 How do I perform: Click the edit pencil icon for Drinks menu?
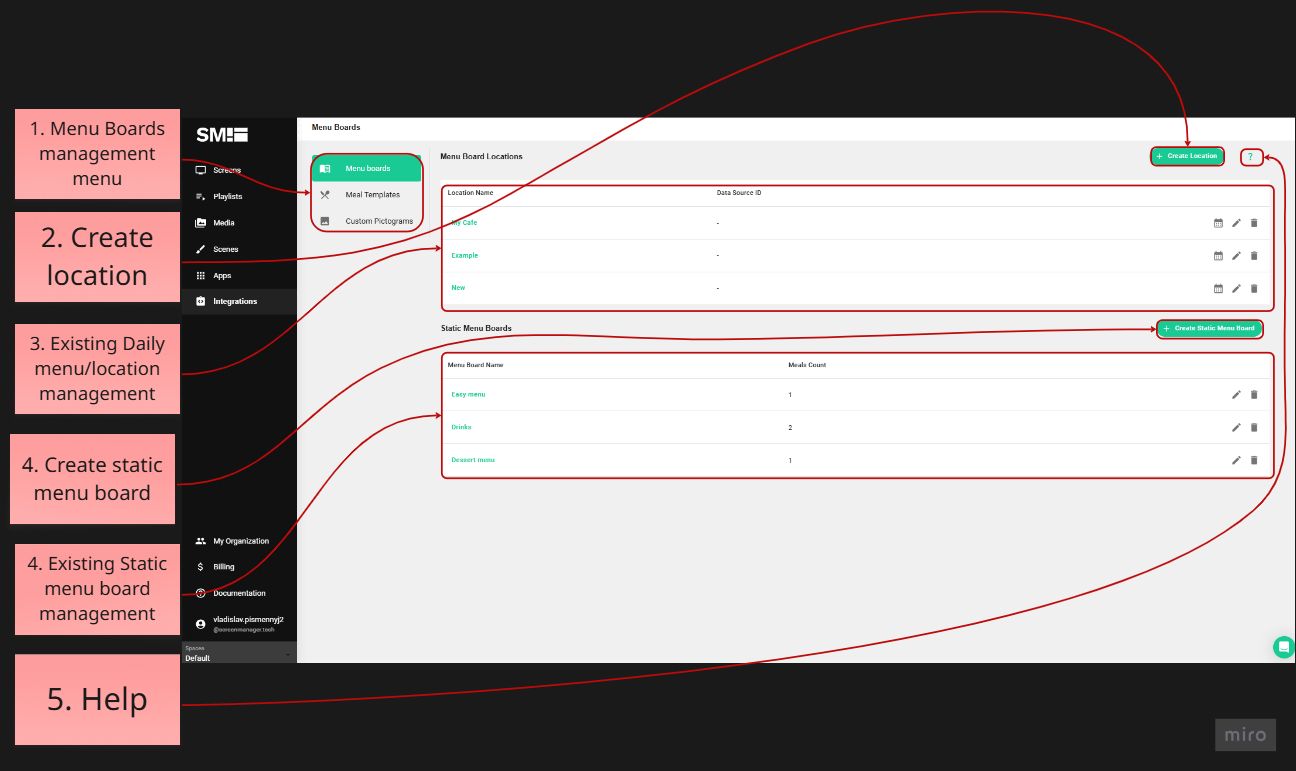[x=1237, y=427]
